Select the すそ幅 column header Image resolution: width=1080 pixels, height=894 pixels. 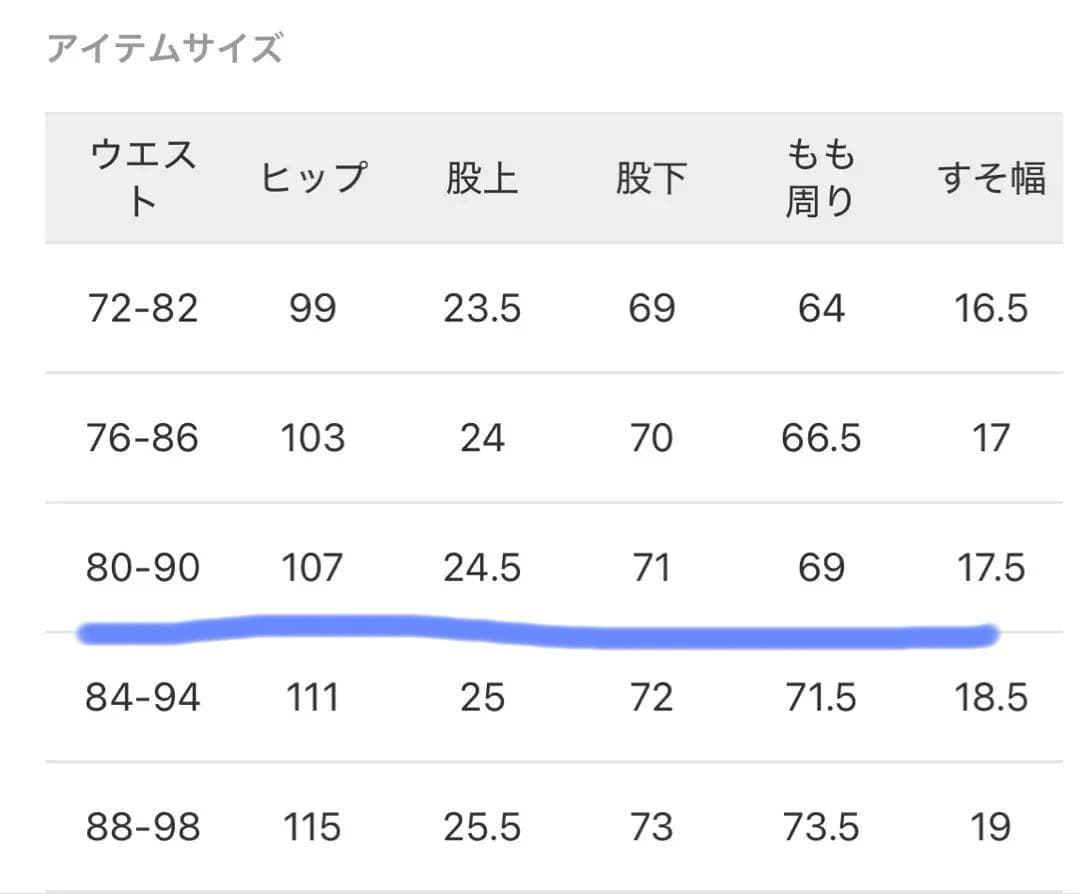click(991, 178)
